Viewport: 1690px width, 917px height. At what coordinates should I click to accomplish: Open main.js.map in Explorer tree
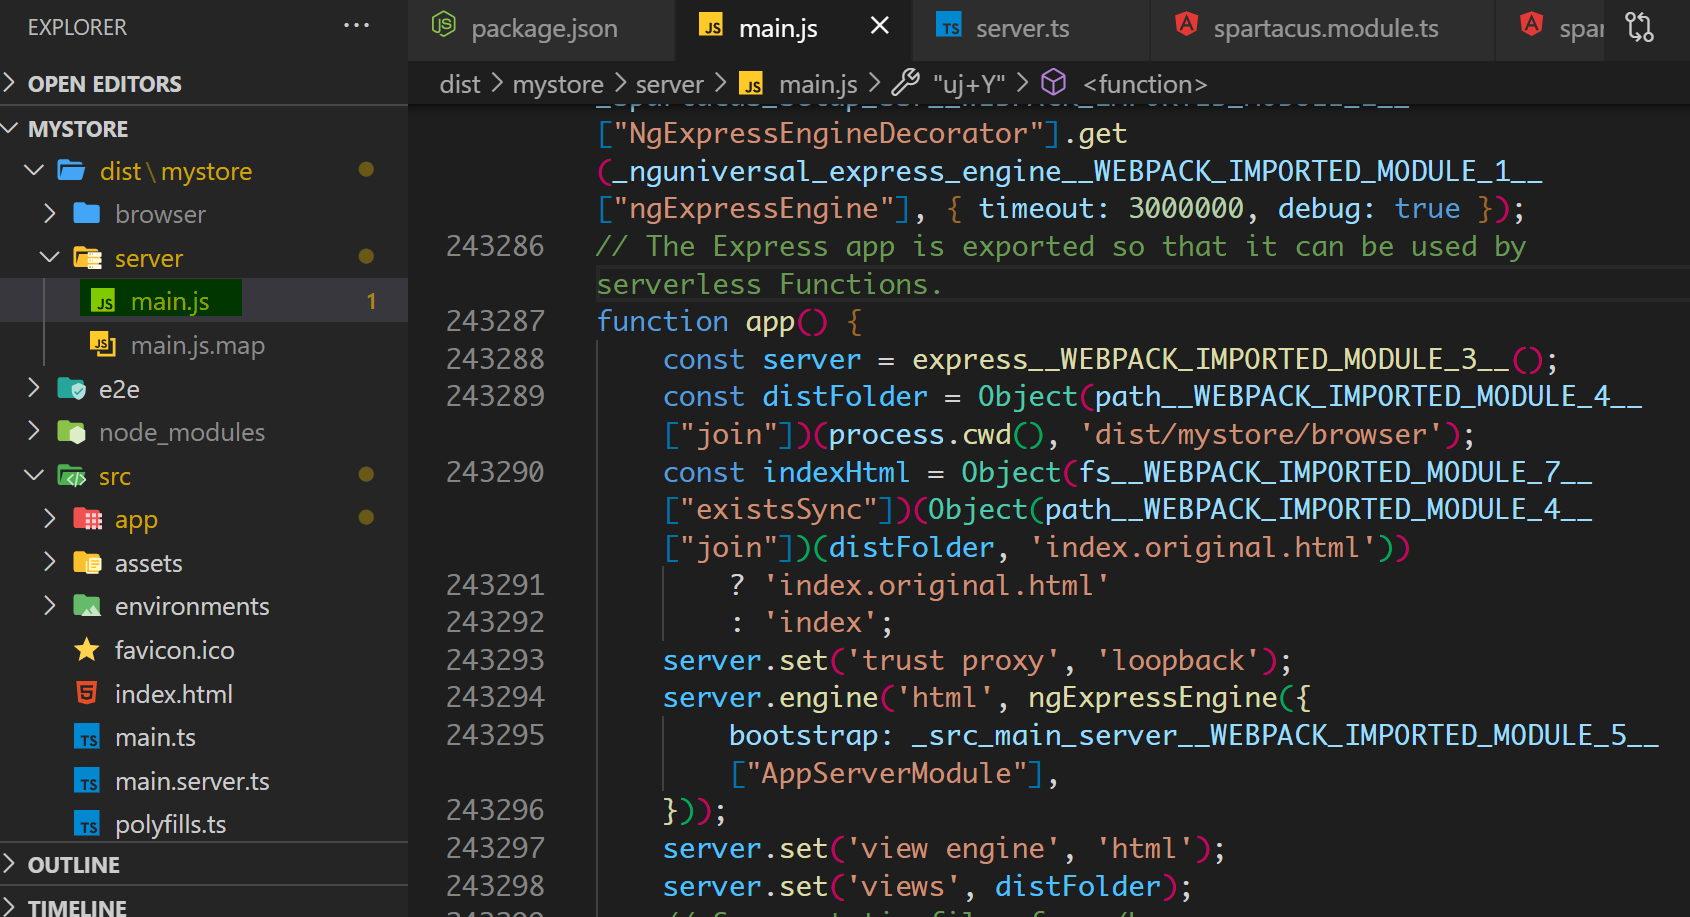[x=204, y=345]
